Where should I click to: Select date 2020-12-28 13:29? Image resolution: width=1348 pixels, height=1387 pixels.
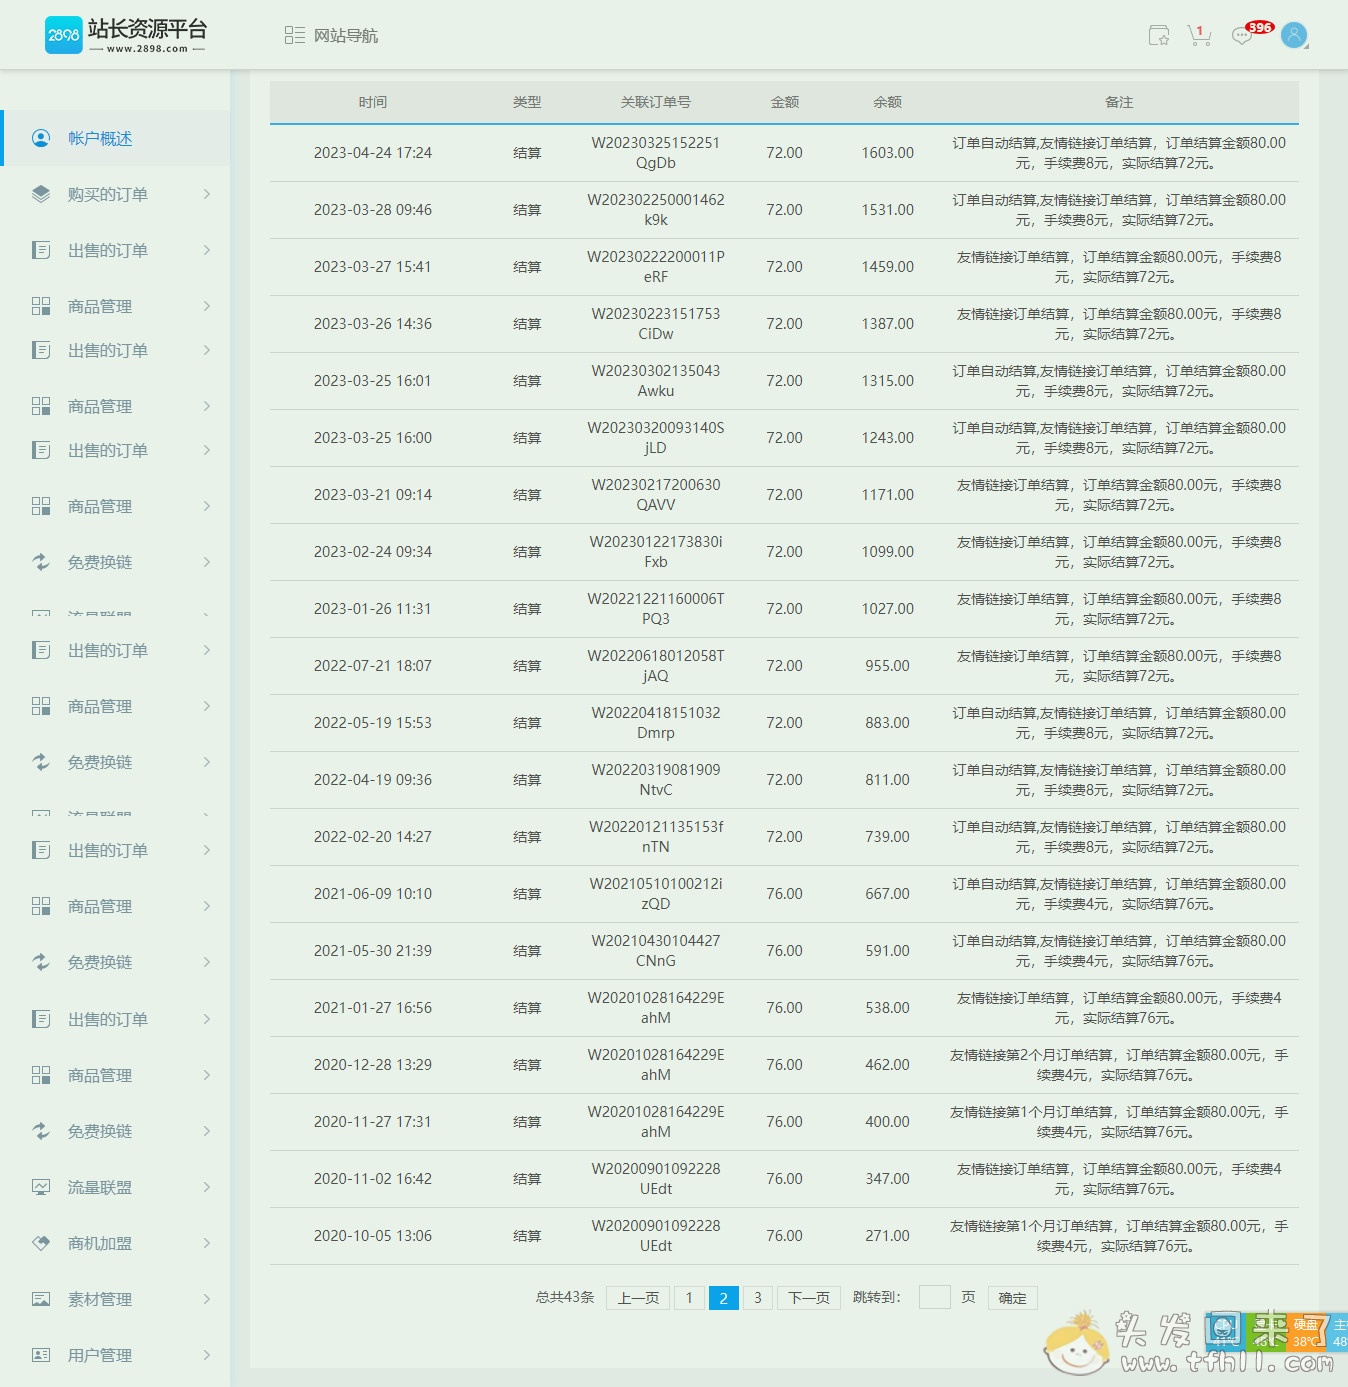tap(373, 1065)
